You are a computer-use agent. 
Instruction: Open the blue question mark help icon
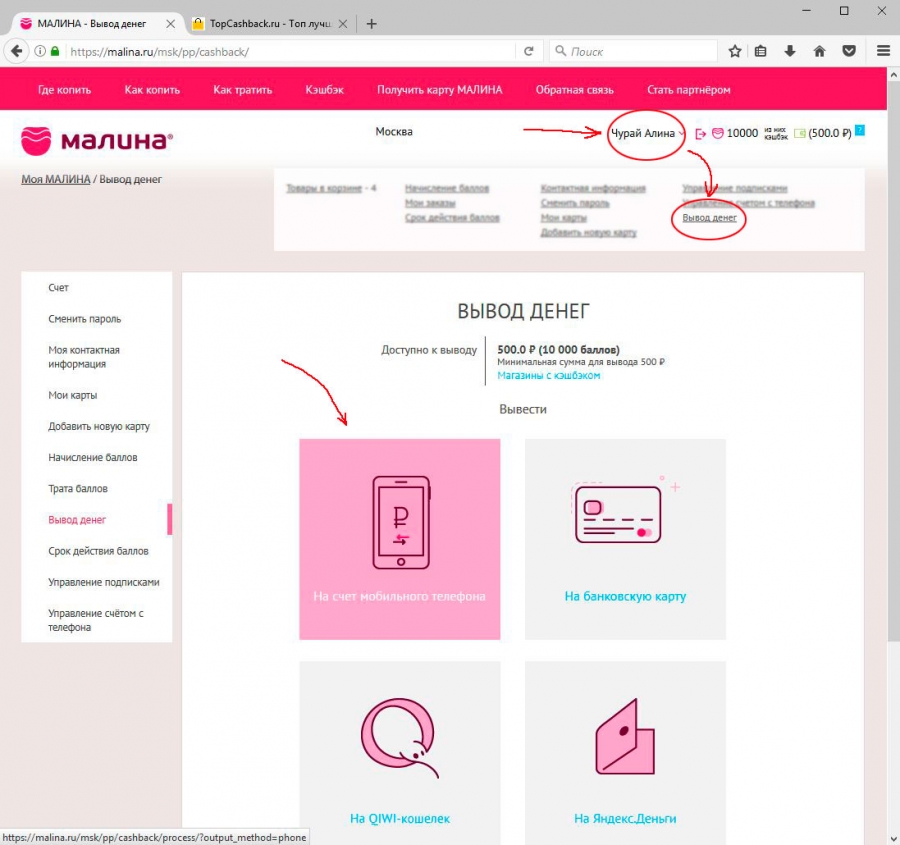click(859, 130)
